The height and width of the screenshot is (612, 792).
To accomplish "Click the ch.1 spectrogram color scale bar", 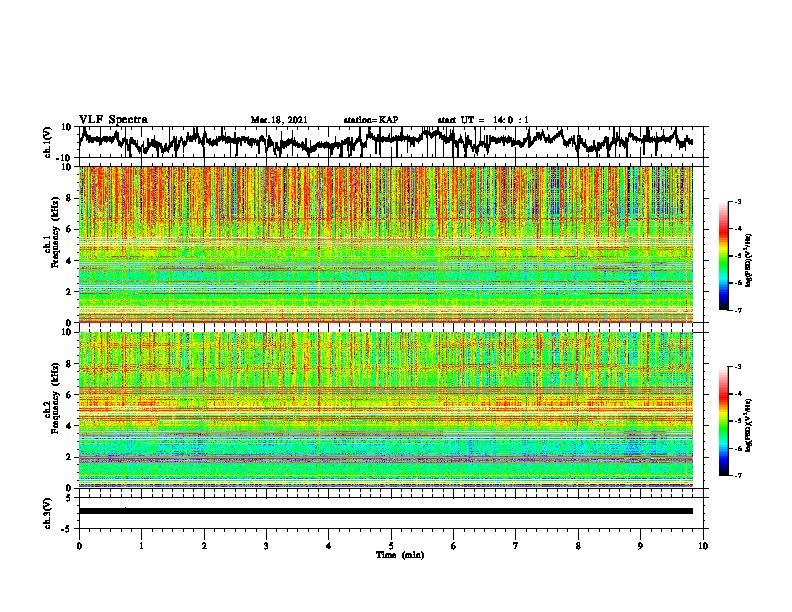I will 723,256.
